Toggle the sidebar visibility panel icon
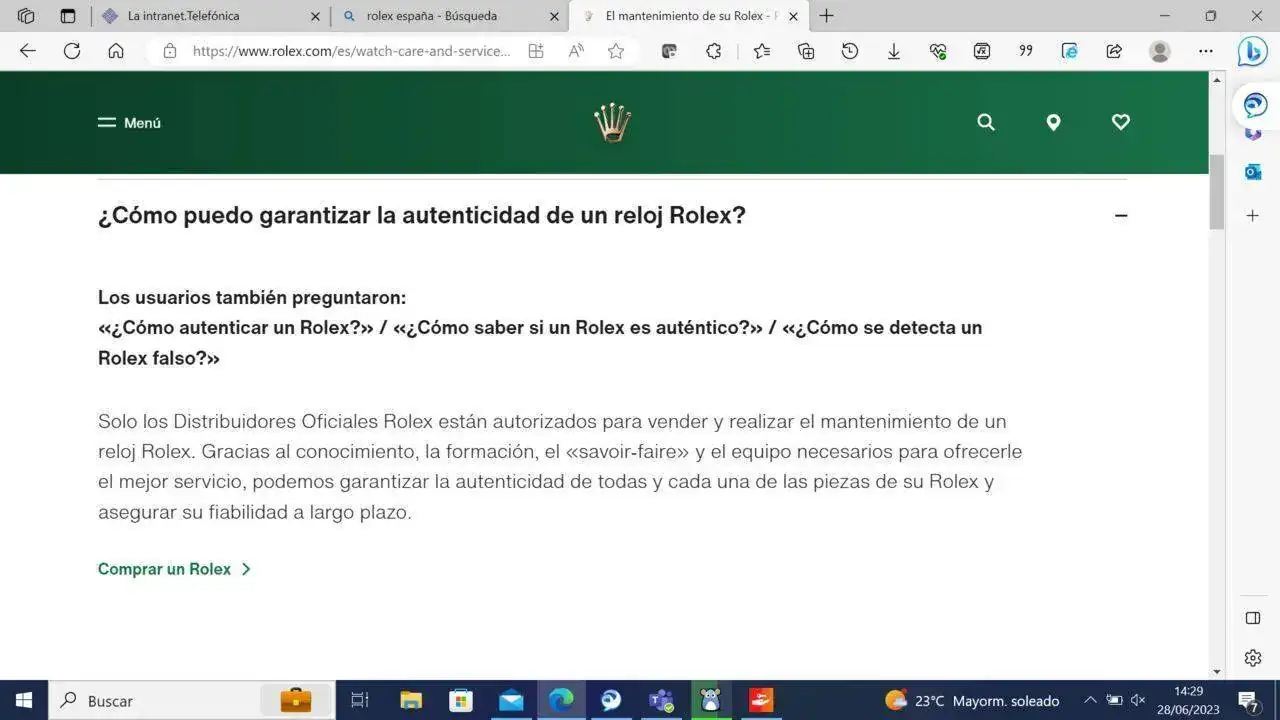Screen dimensions: 1280x720 pyautogui.click(x=1253, y=618)
